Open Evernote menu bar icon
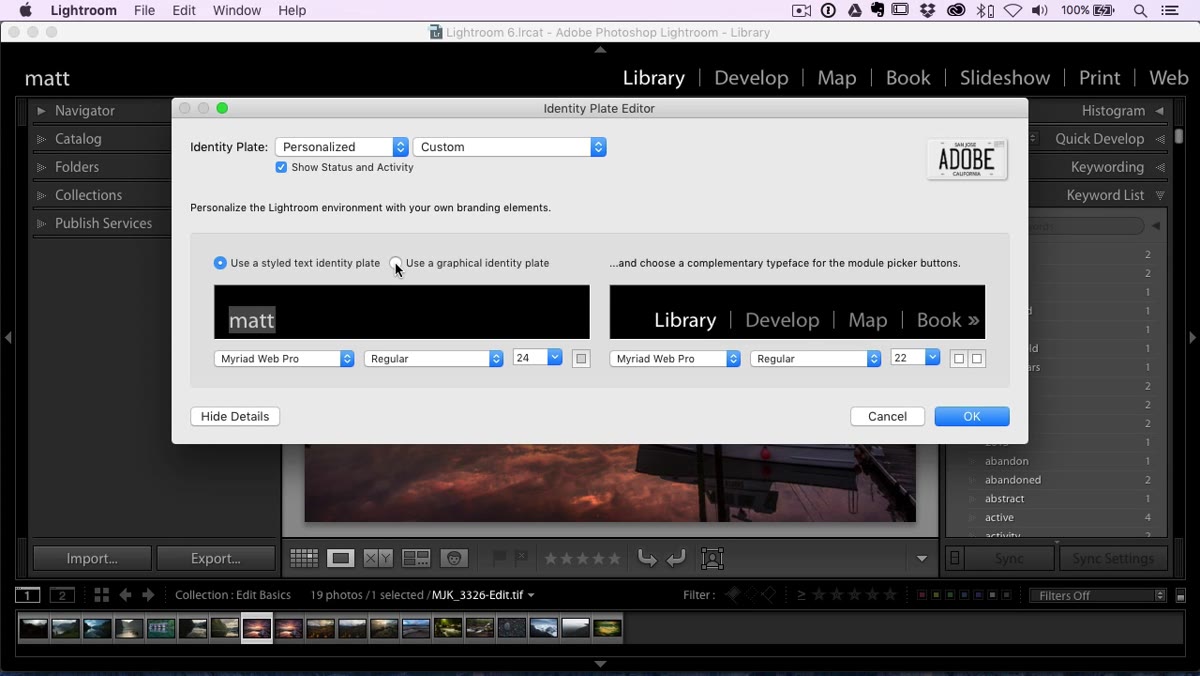This screenshot has width=1200, height=676. 877,11
